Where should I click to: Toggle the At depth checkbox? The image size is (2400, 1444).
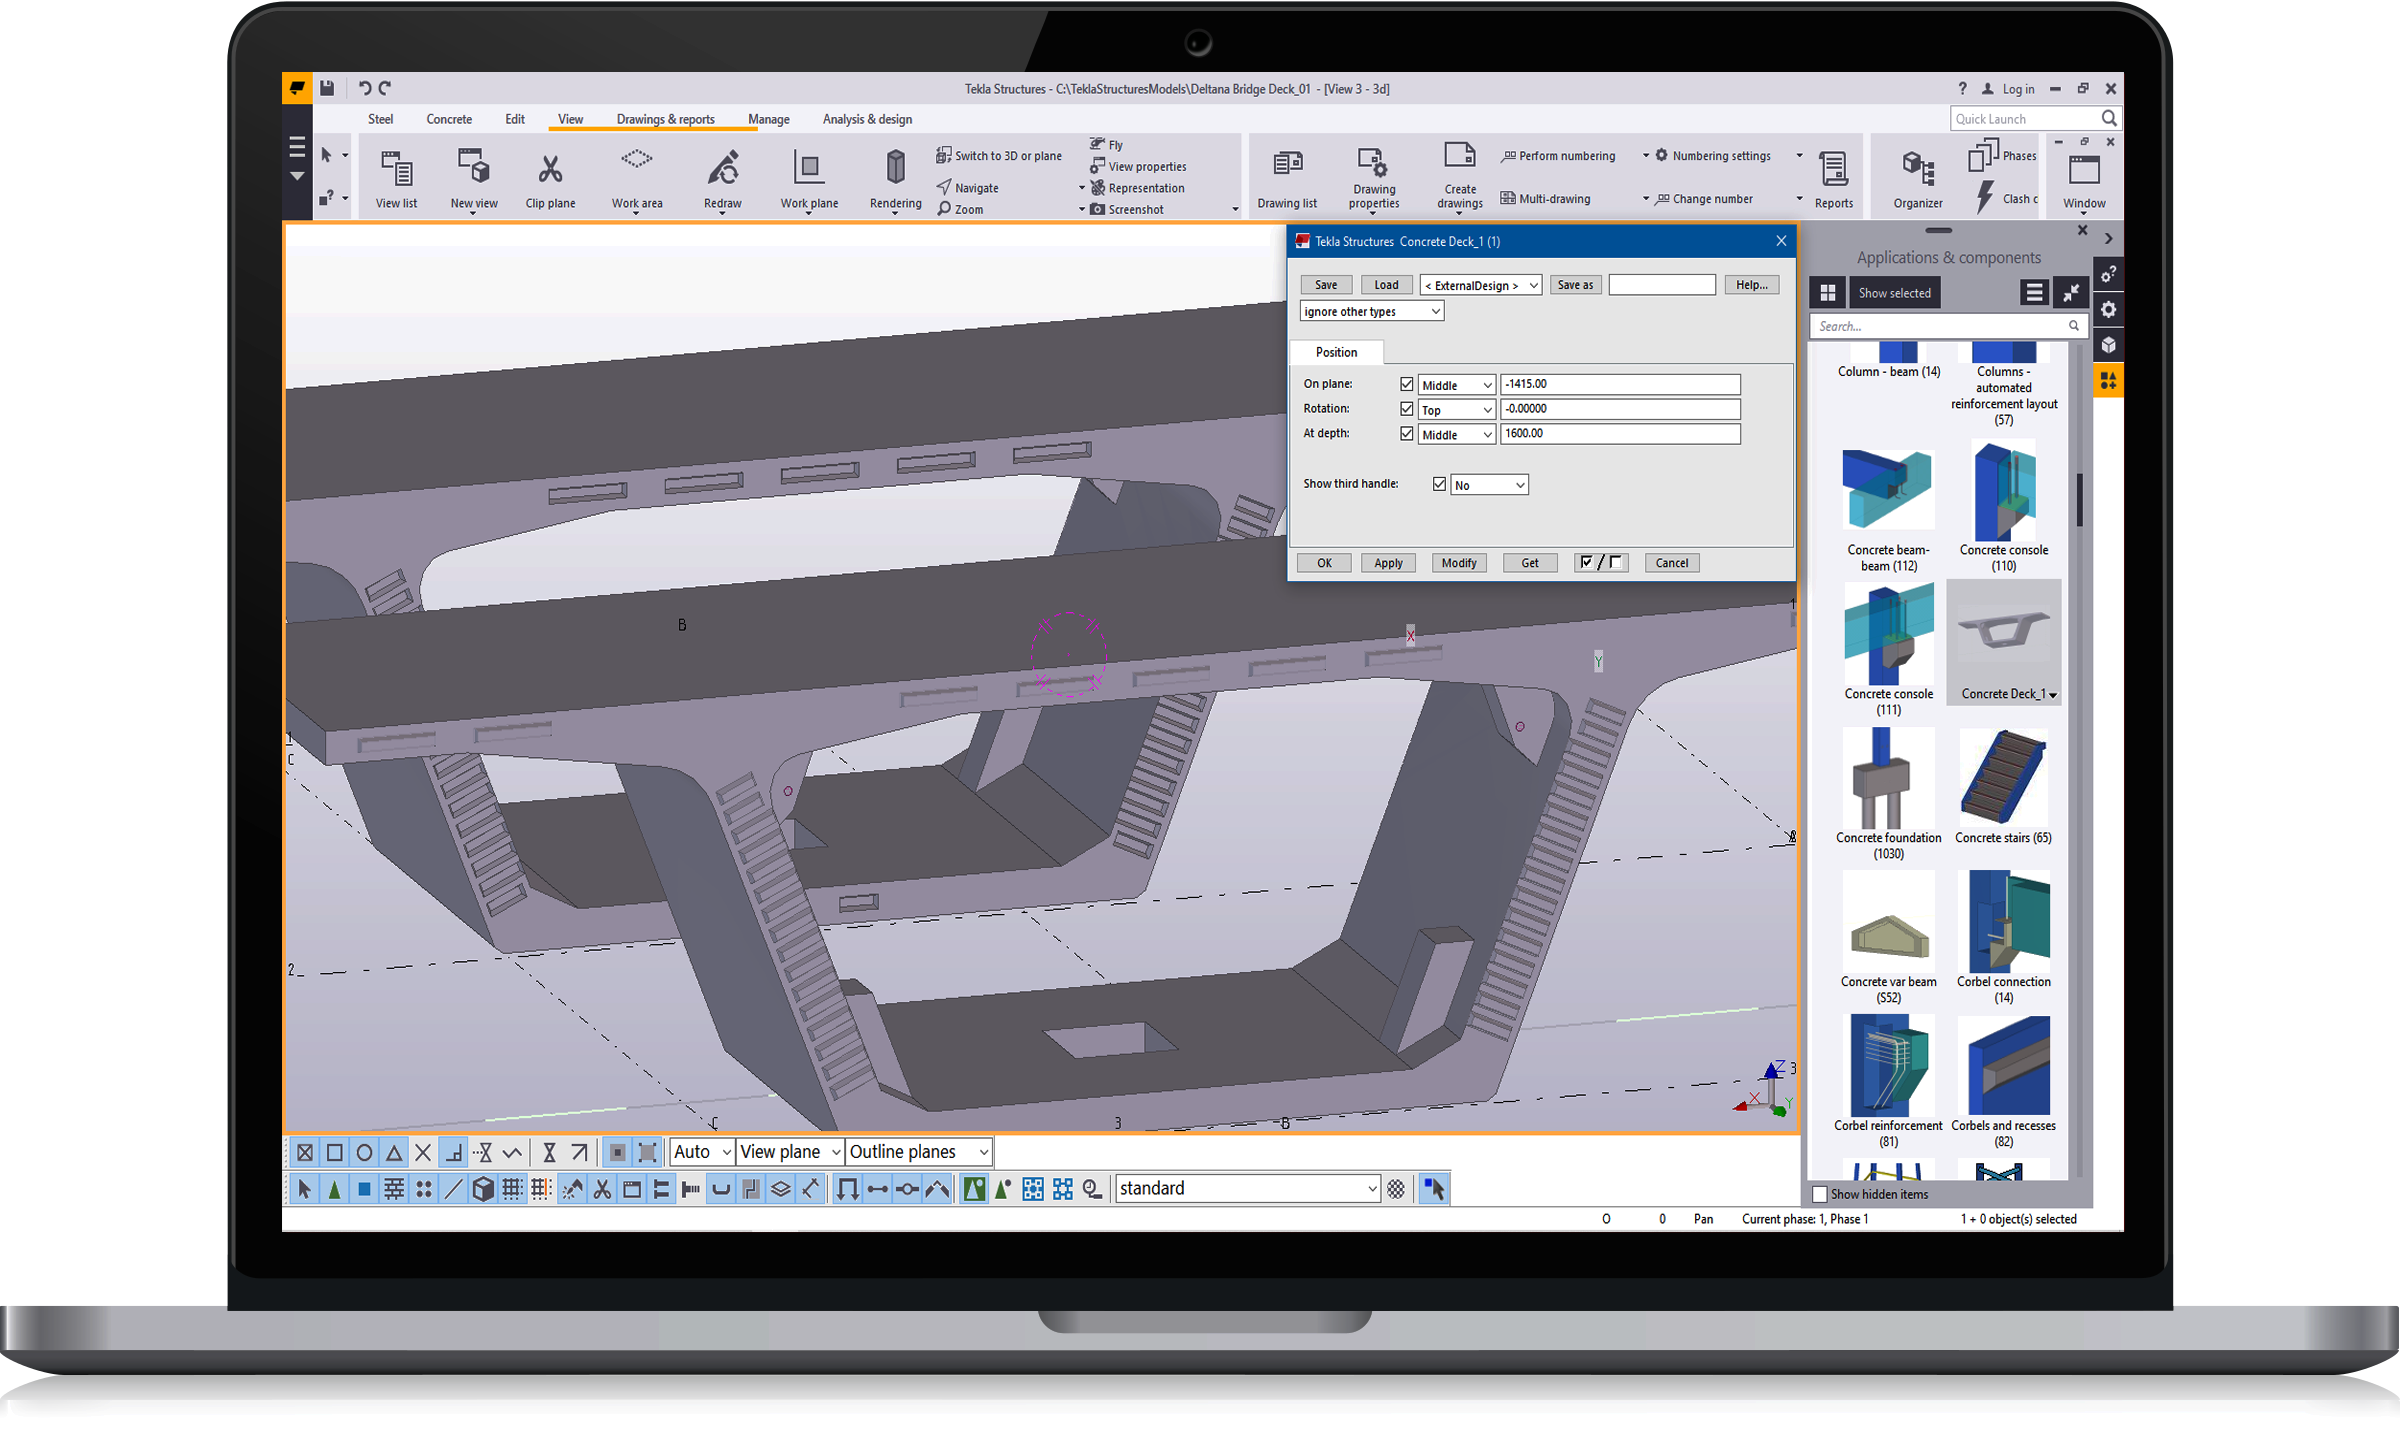tap(1407, 434)
